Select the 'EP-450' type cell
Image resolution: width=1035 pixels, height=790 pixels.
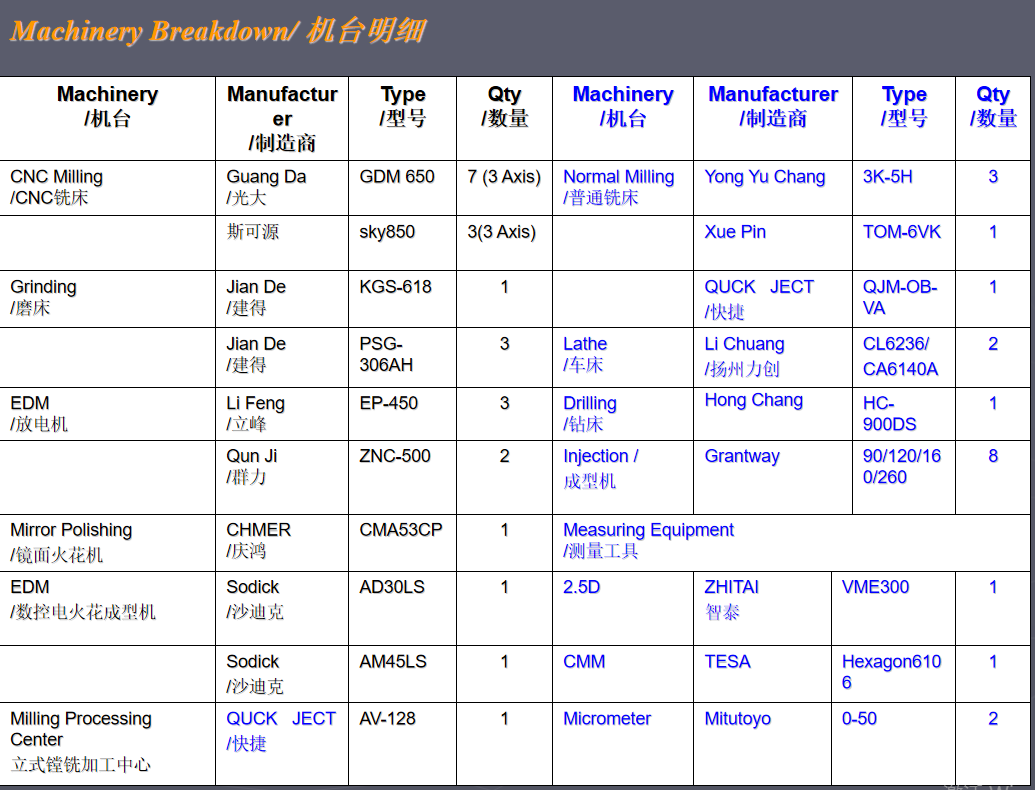[x=403, y=414]
